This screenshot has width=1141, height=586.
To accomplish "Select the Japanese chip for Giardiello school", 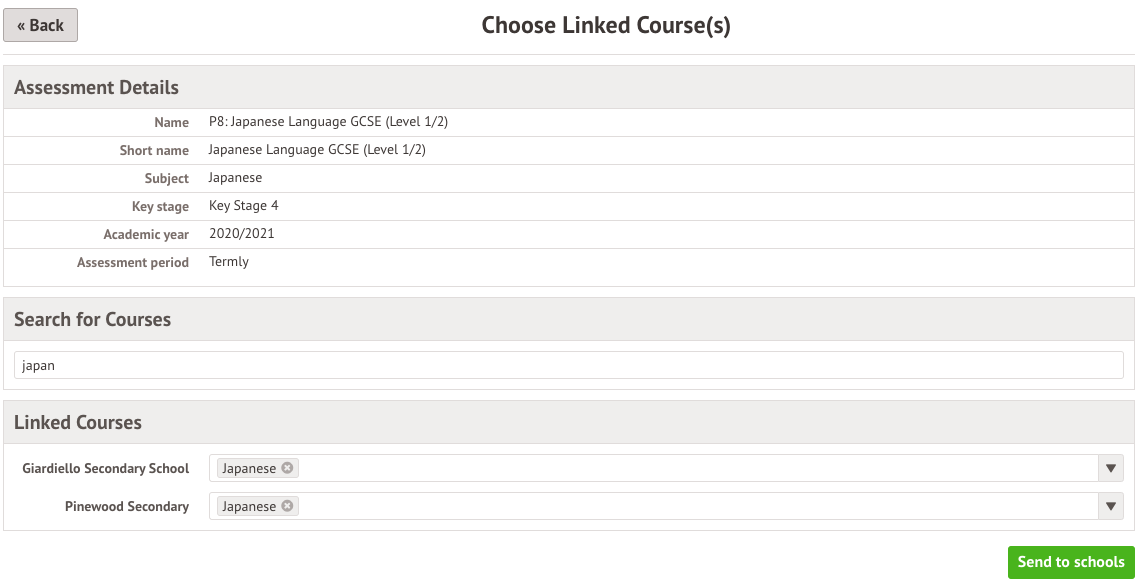I will tap(249, 468).
